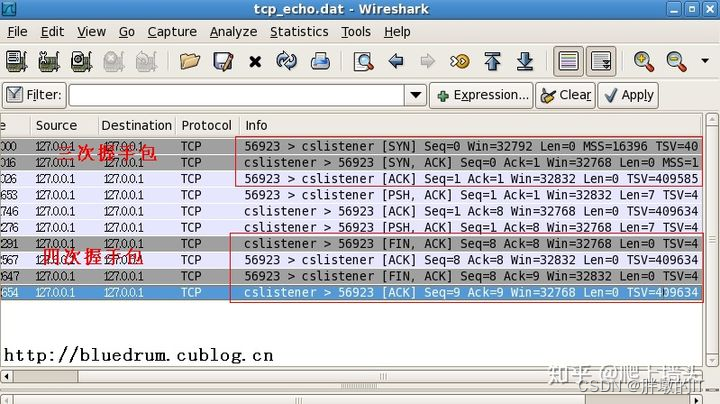
Task: Maximize the Wireshark window
Action: (692, 9)
